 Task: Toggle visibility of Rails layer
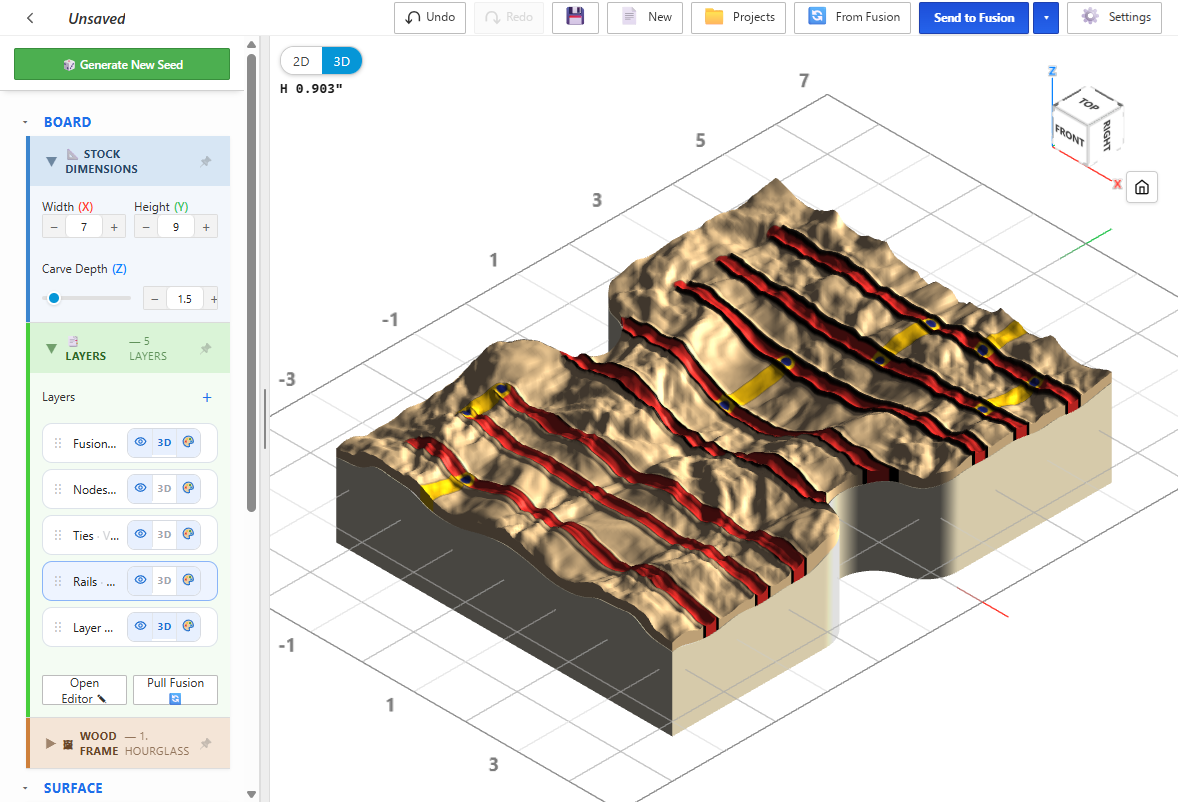point(140,580)
